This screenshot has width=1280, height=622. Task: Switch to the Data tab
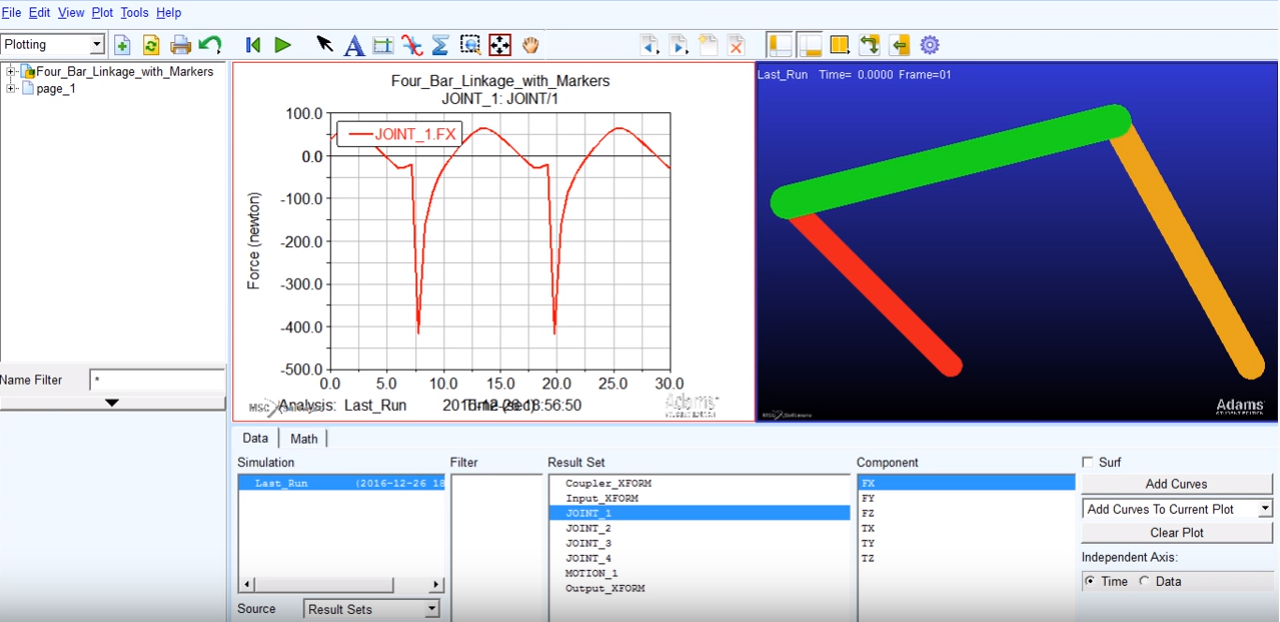pos(255,438)
